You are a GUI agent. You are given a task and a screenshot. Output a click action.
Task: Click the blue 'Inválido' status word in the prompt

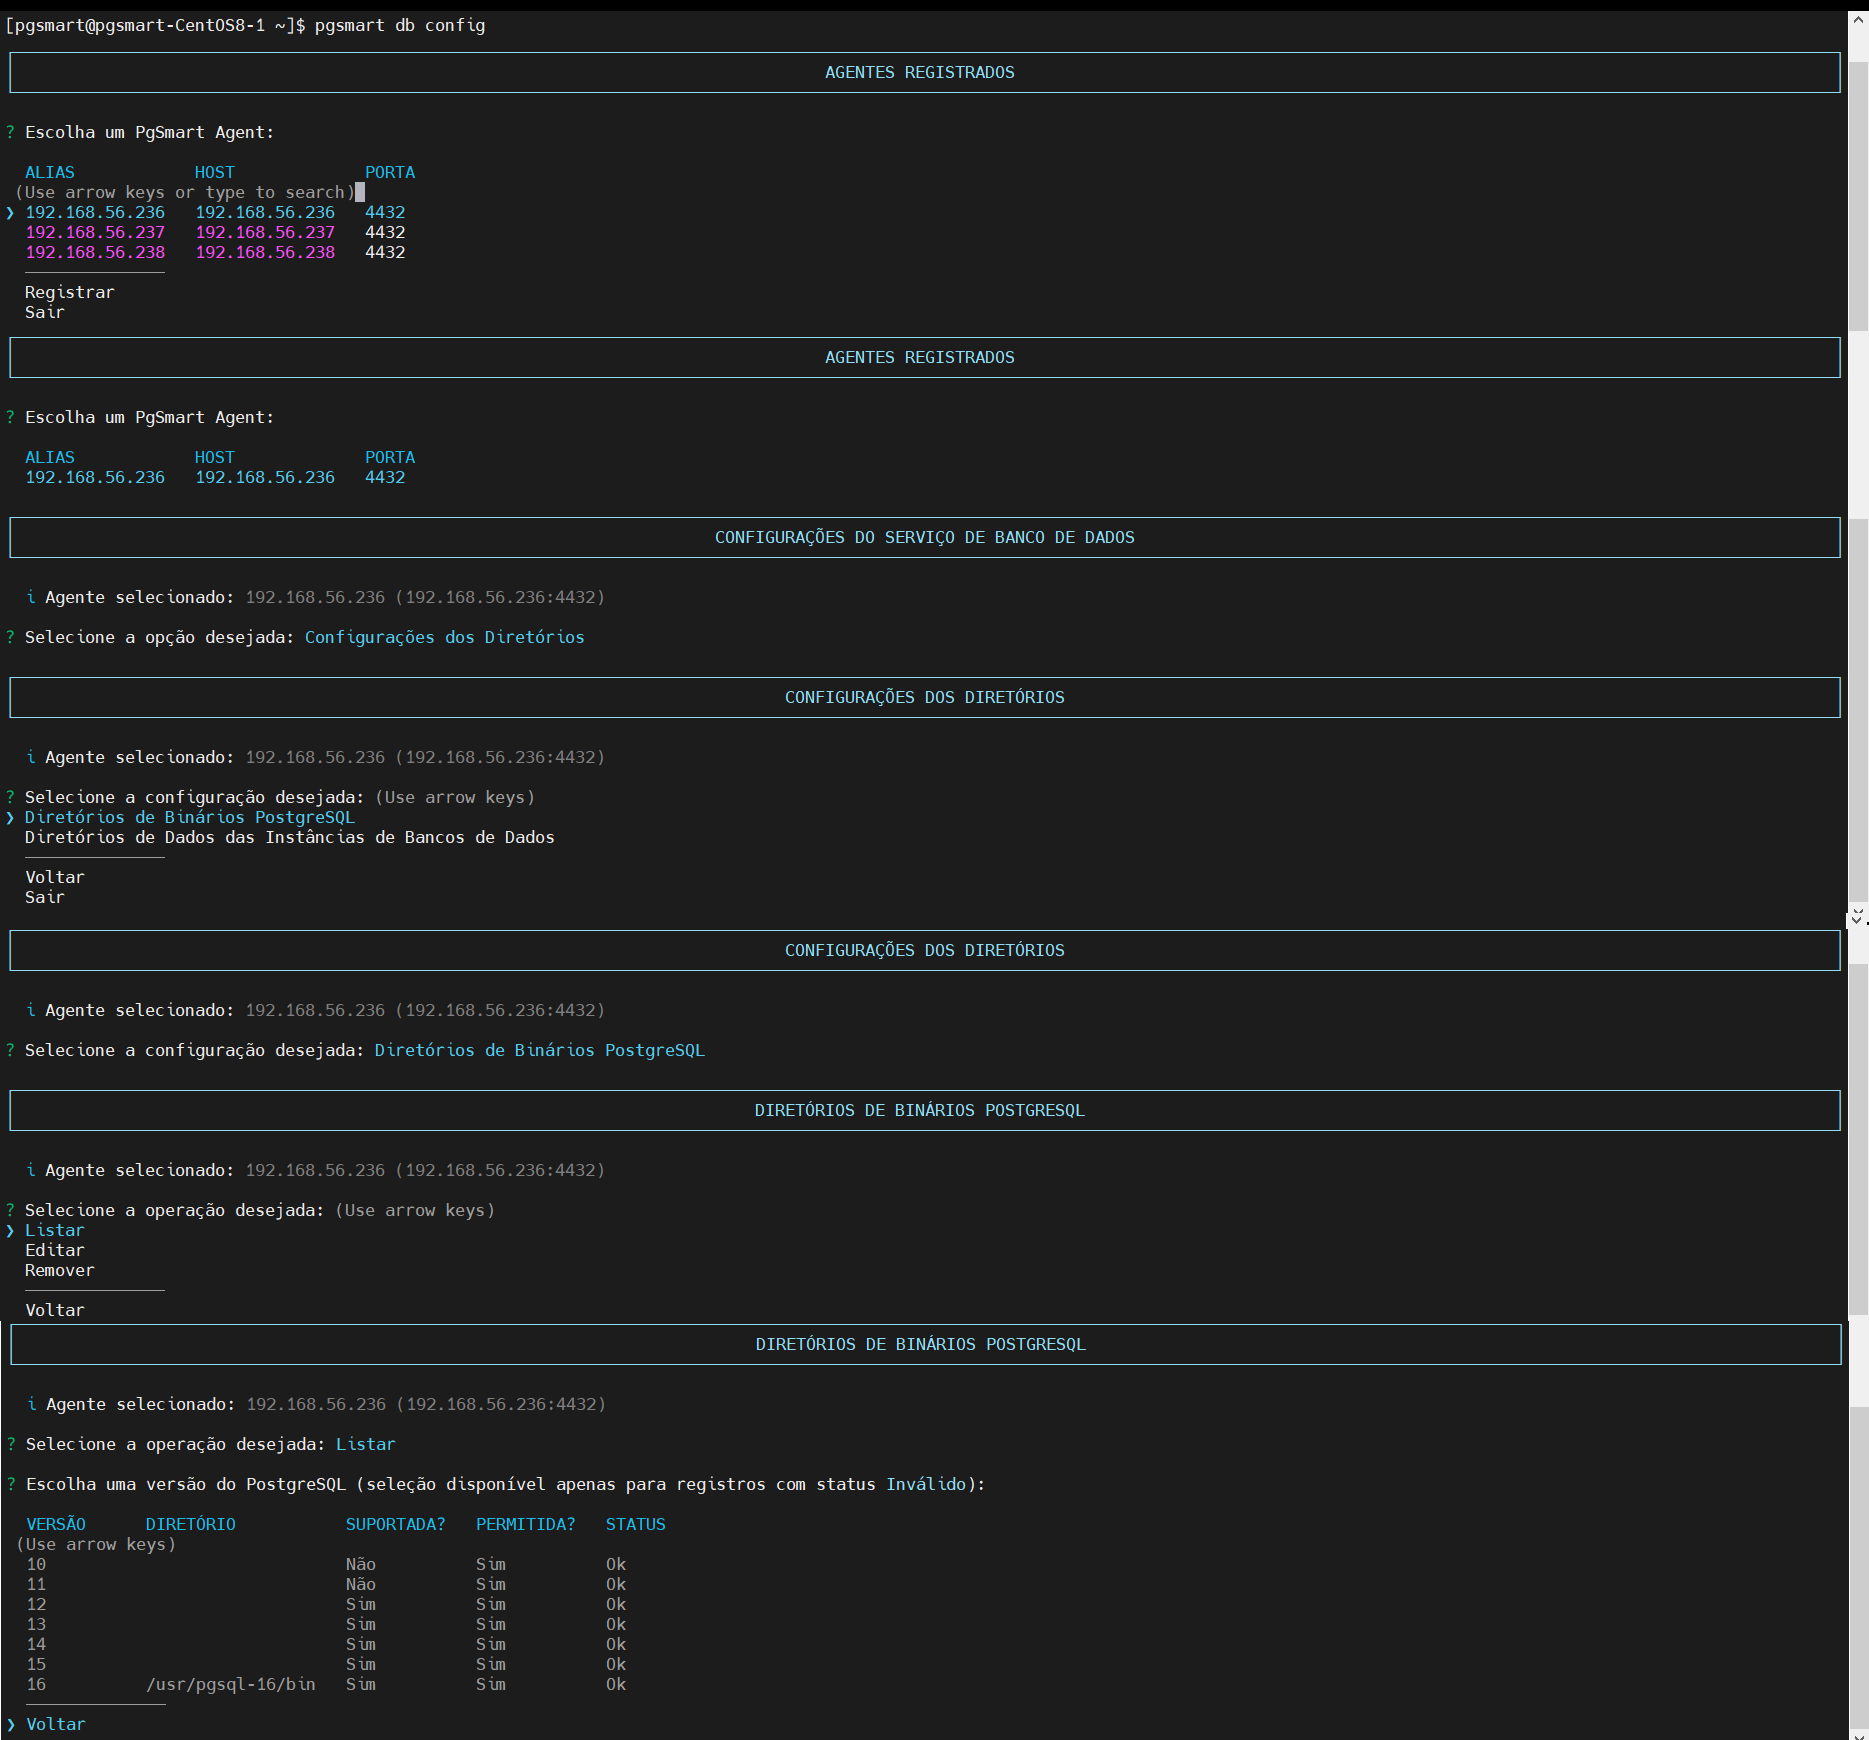[x=926, y=1484]
